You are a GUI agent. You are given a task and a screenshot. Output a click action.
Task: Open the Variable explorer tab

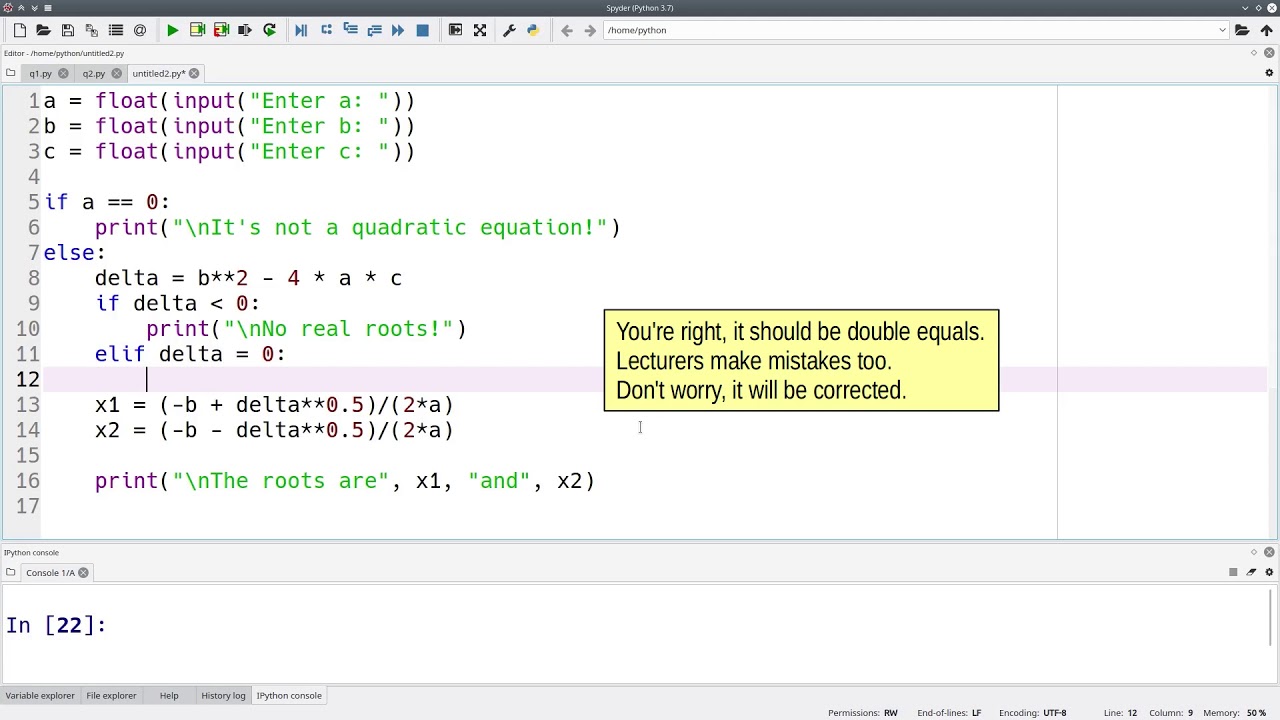(40, 695)
